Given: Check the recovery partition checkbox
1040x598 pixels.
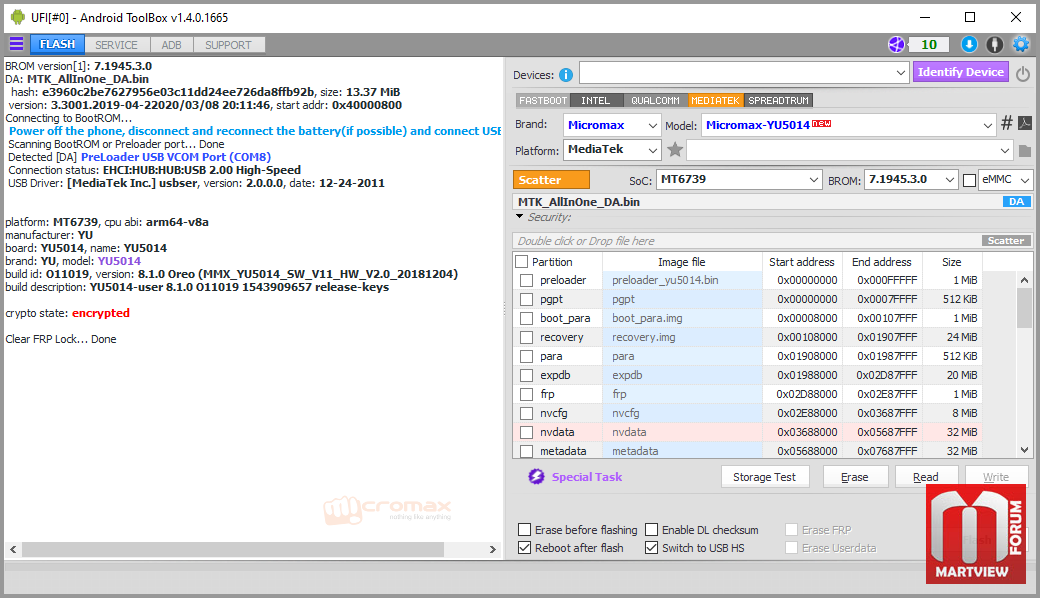Looking at the screenshot, I should [x=527, y=337].
